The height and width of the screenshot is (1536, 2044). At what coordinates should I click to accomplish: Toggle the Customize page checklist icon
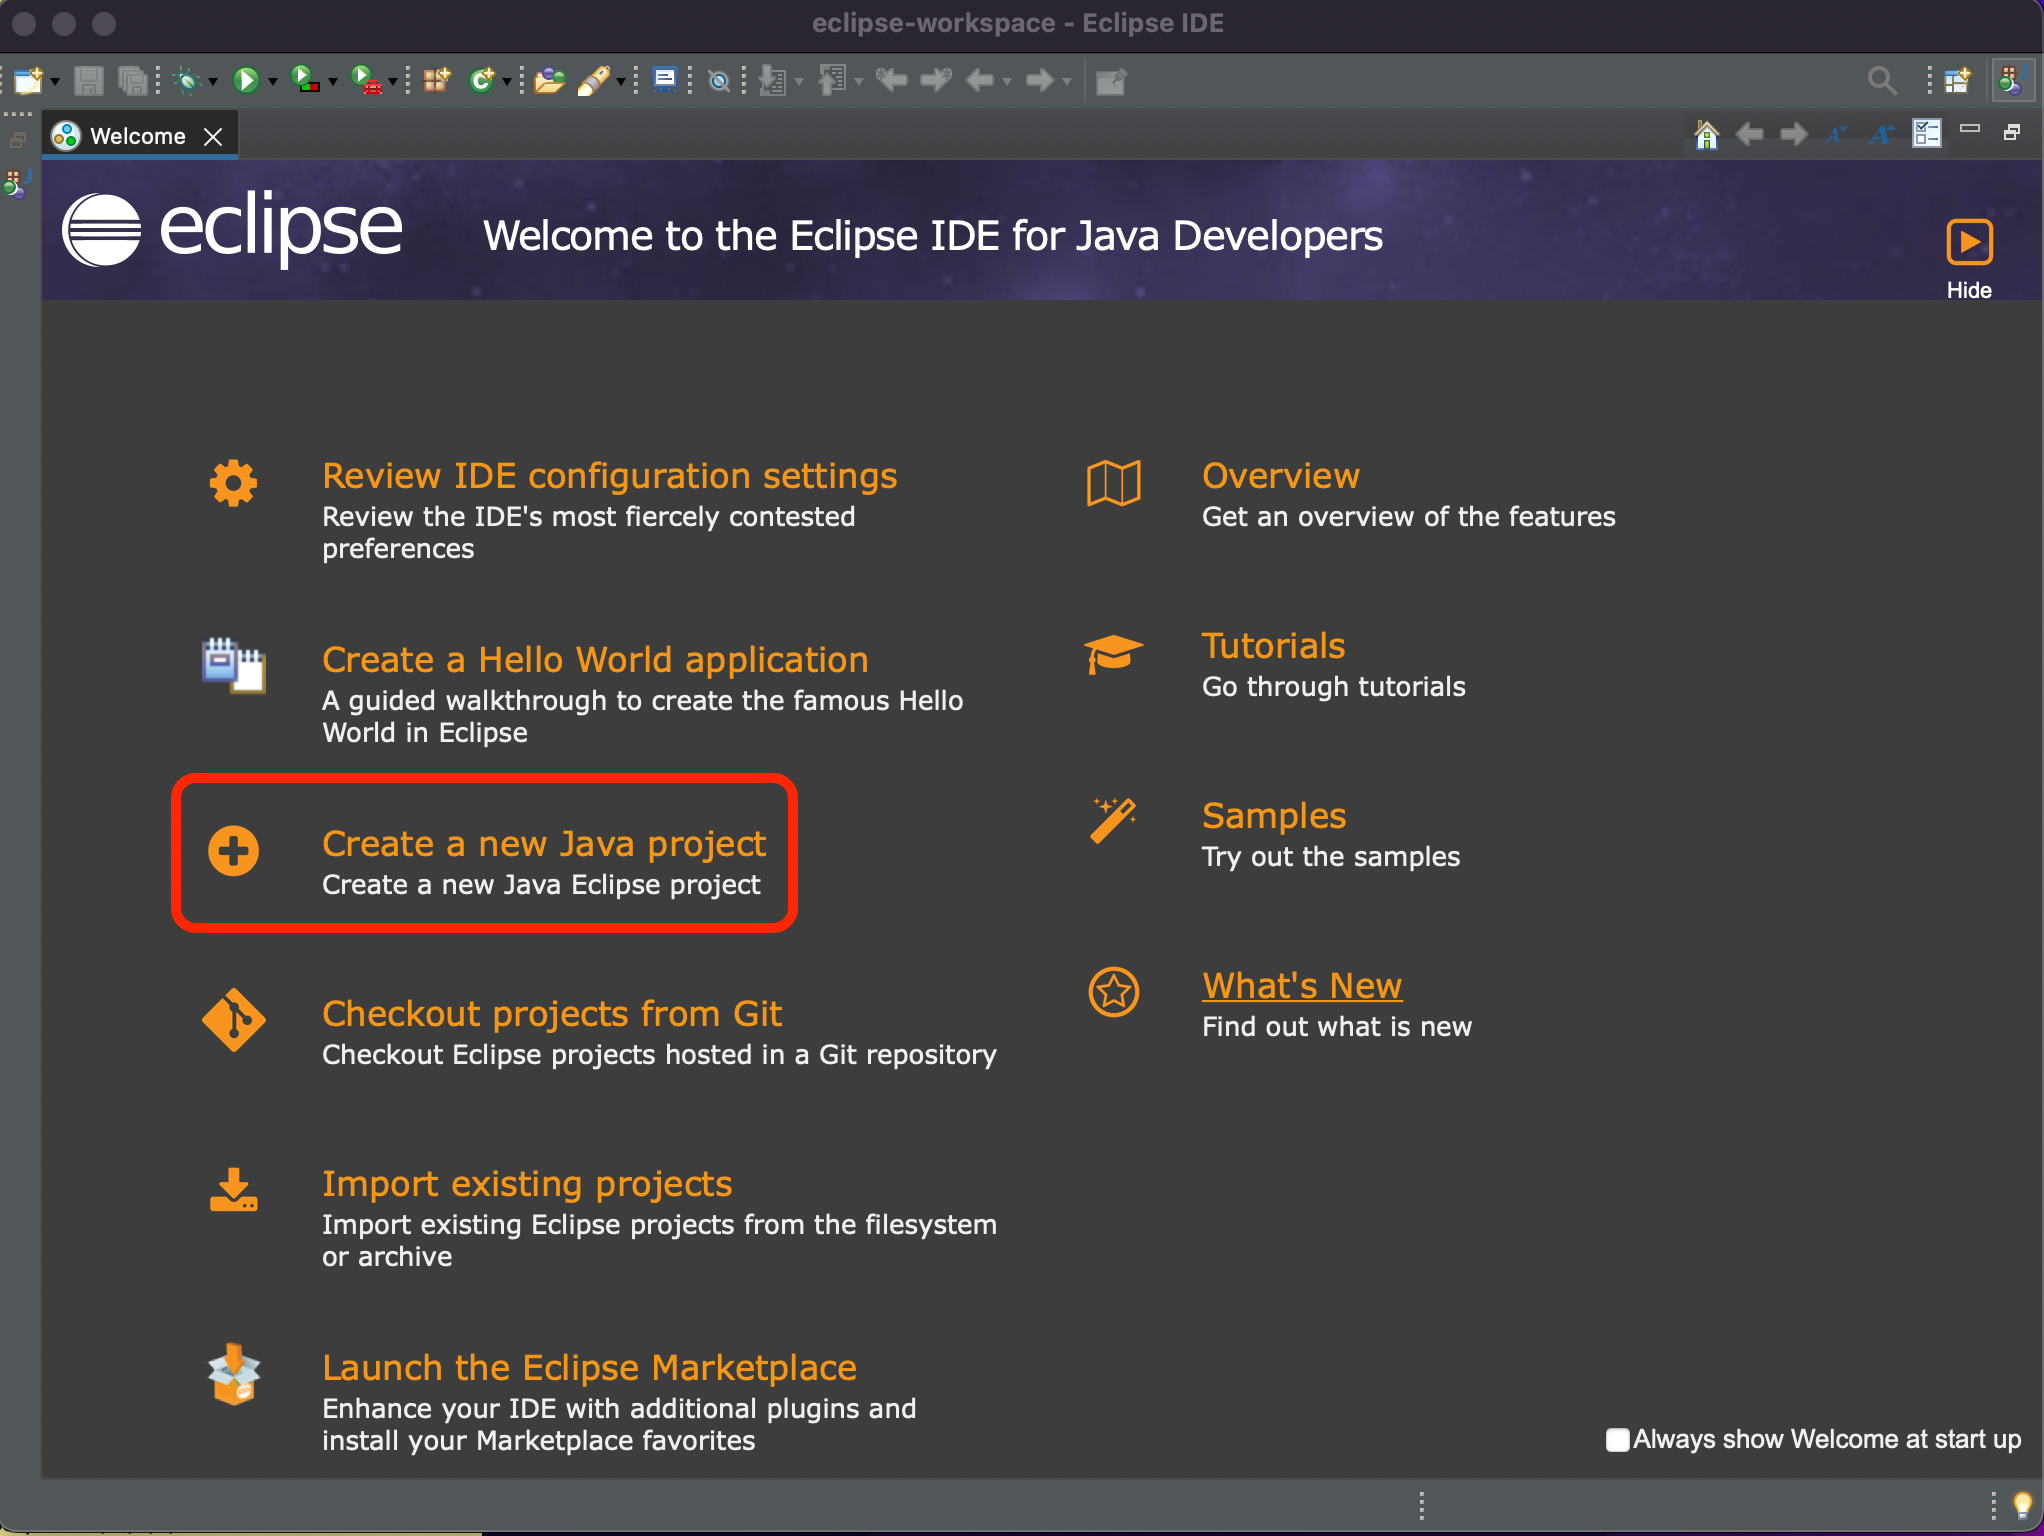(x=1926, y=134)
